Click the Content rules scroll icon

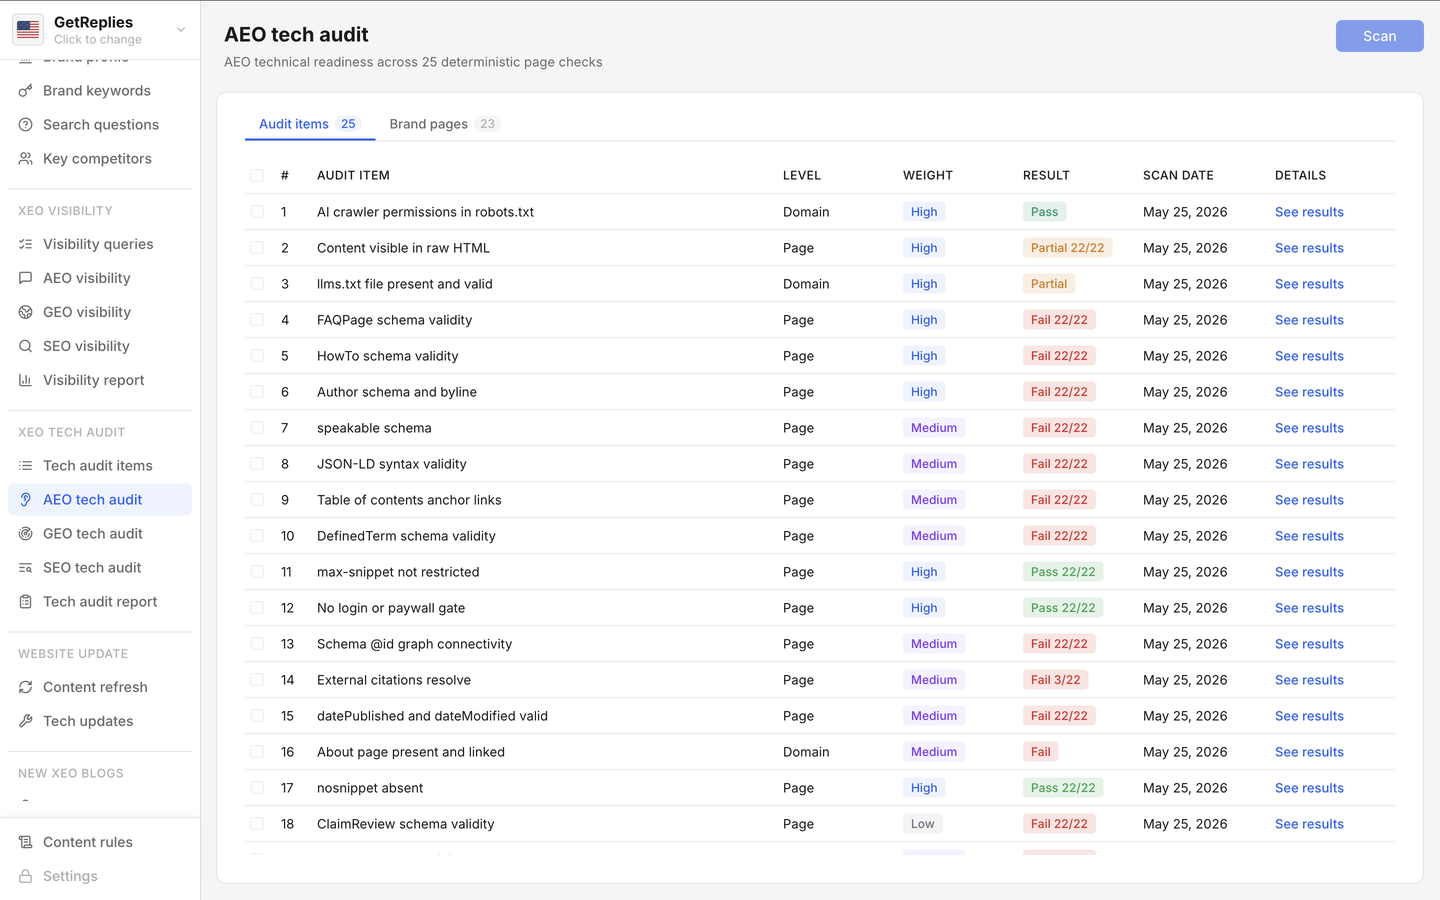(26, 842)
